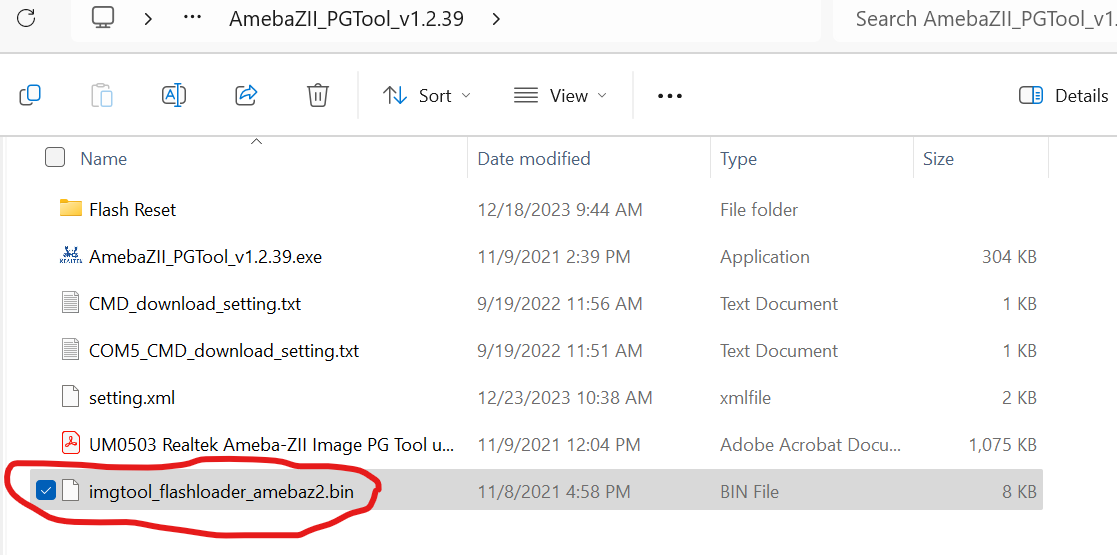
Task: Open the View dropdown menu
Action: (x=560, y=95)
